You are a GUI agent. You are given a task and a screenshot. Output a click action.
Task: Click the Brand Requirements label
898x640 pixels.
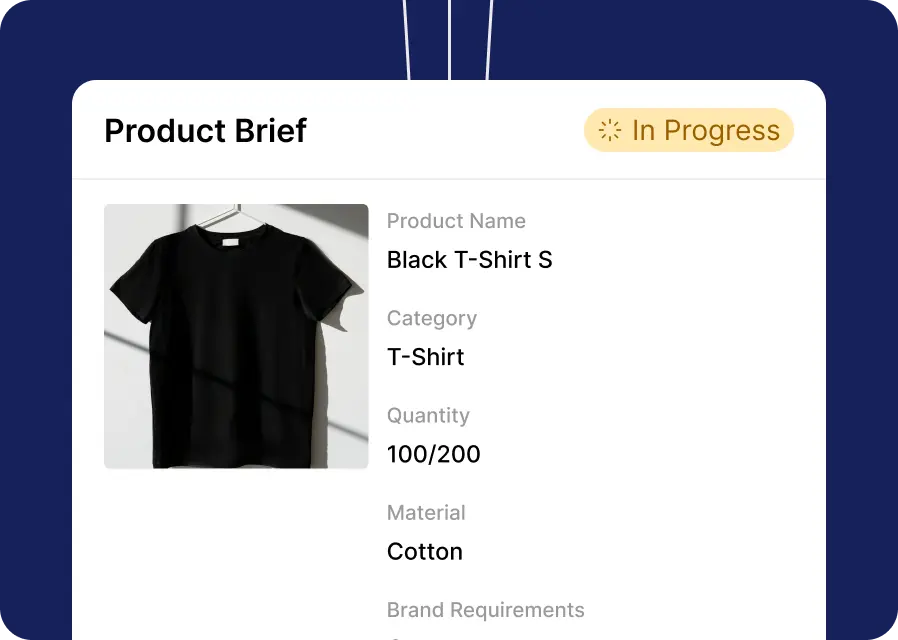click(x=486, y=610)
